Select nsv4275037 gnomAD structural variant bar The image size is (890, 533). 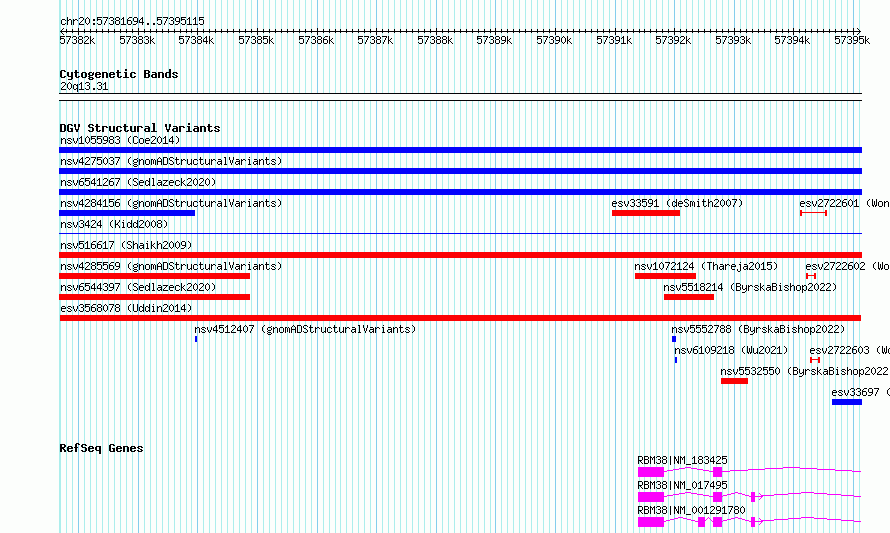pyautogui.click(x=460, y=171)
